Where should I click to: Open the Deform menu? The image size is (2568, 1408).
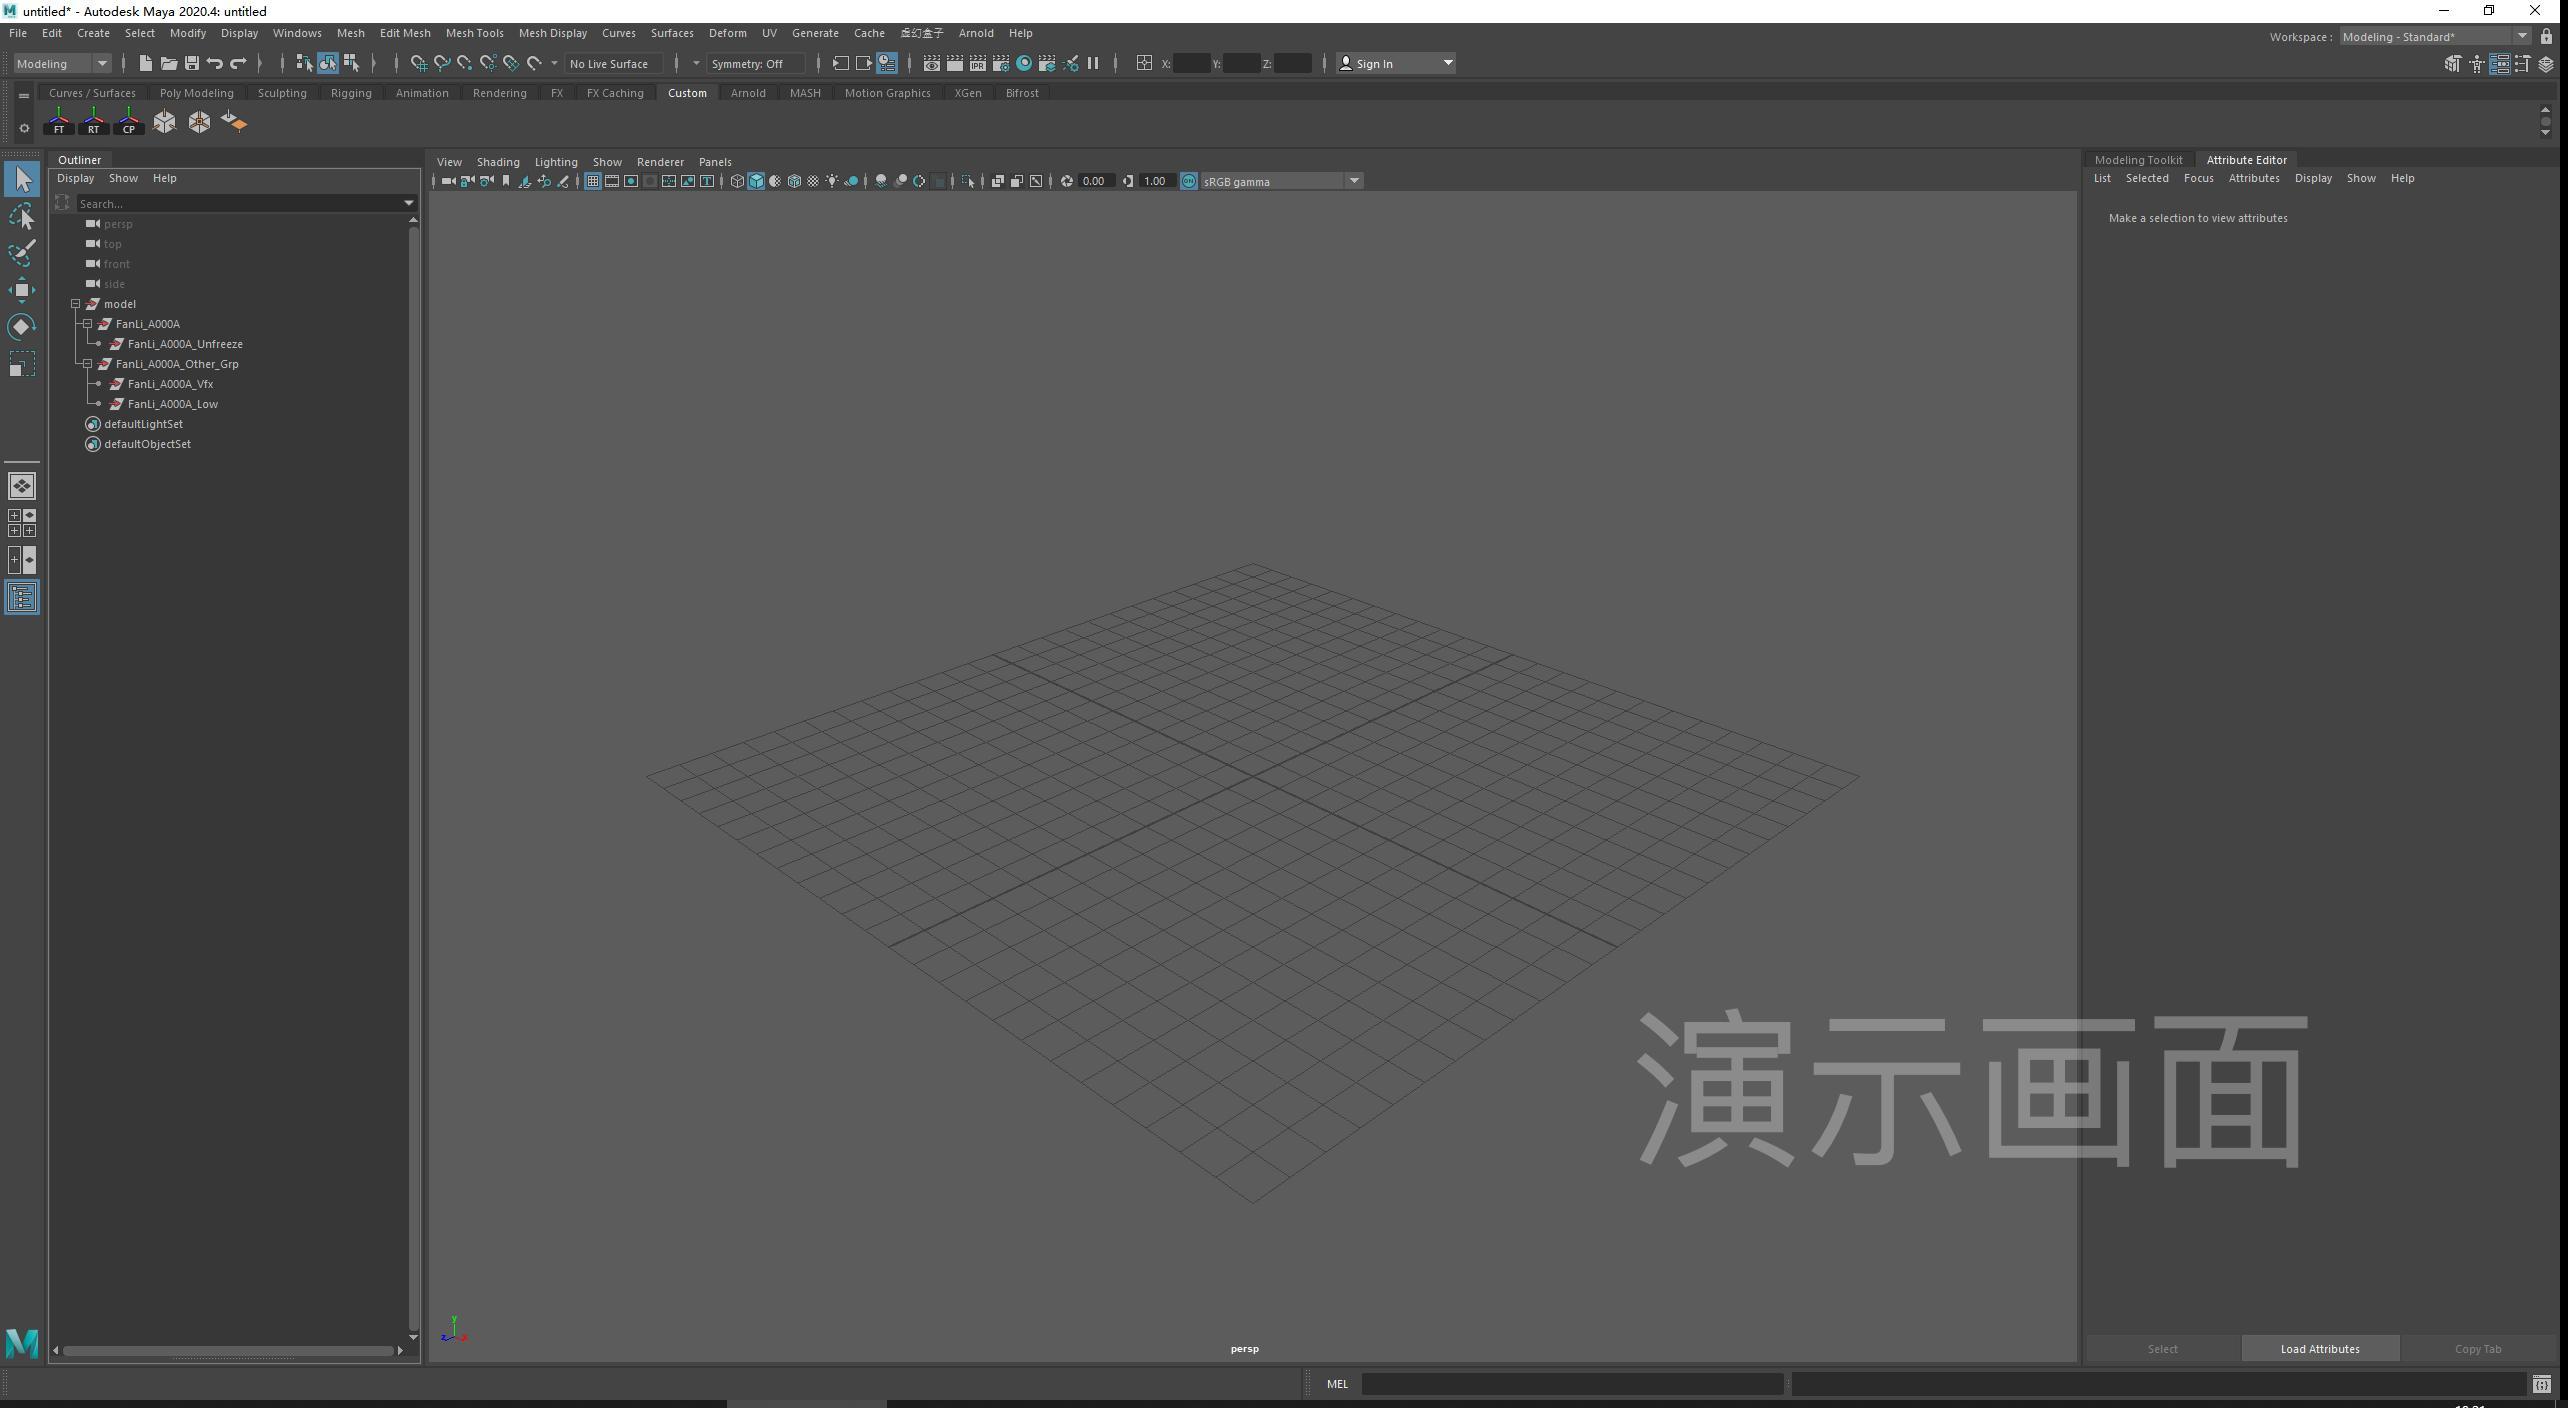(727, 33)
